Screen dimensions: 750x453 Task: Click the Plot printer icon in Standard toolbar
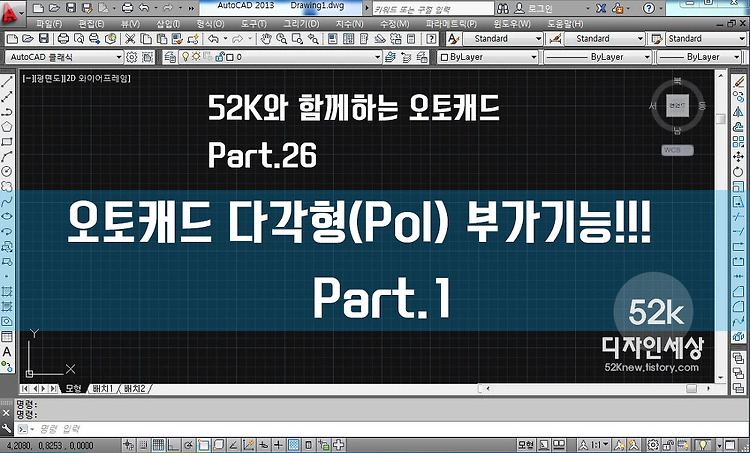(63, 39)
